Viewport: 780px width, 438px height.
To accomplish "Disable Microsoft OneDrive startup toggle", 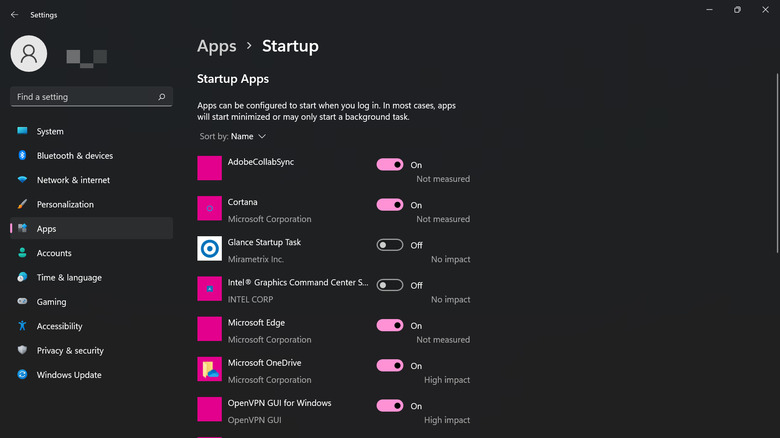I will 390,366.
